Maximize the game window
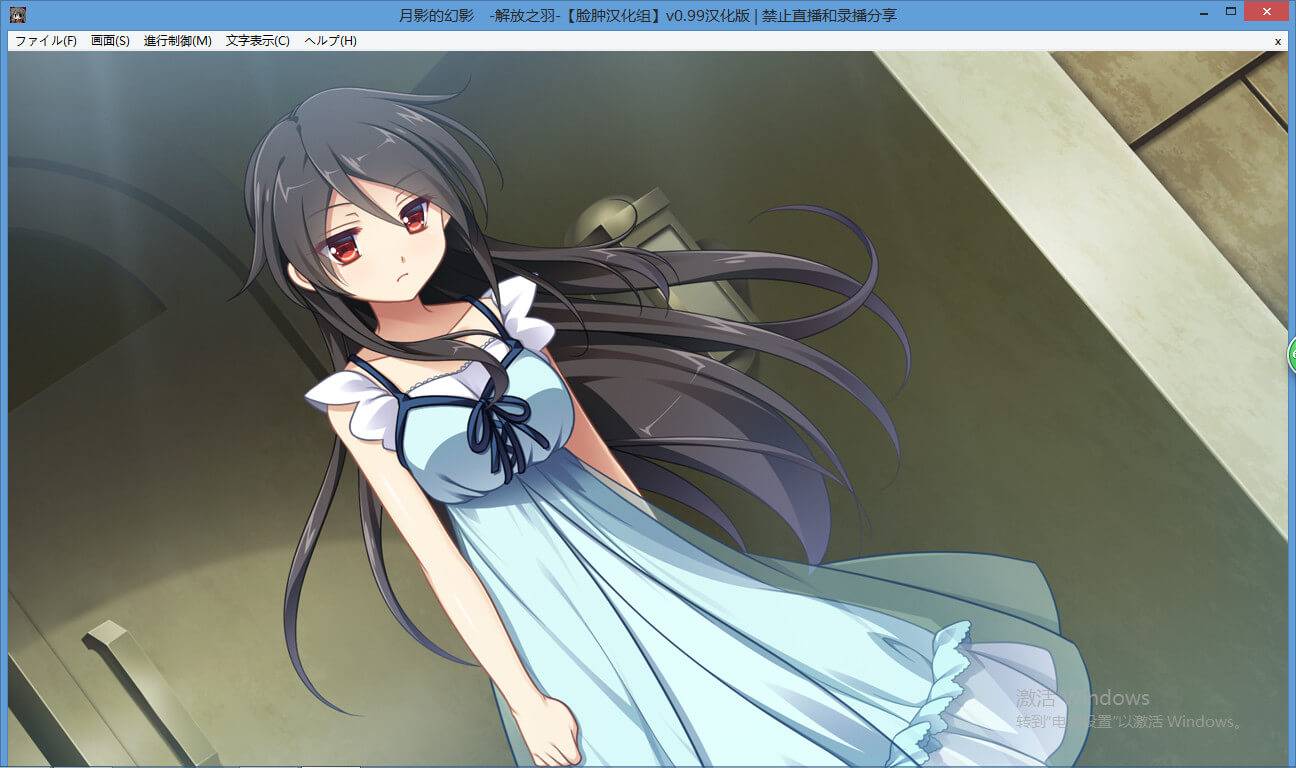The height and width of the screenshot is (768, 1296). click(1230, 12)
